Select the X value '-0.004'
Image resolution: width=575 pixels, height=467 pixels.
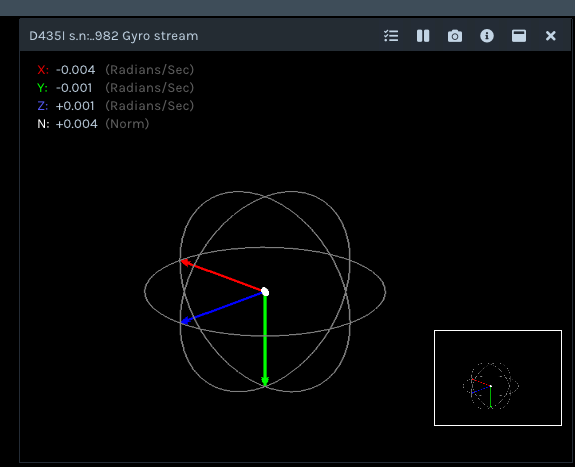(76, 70)
